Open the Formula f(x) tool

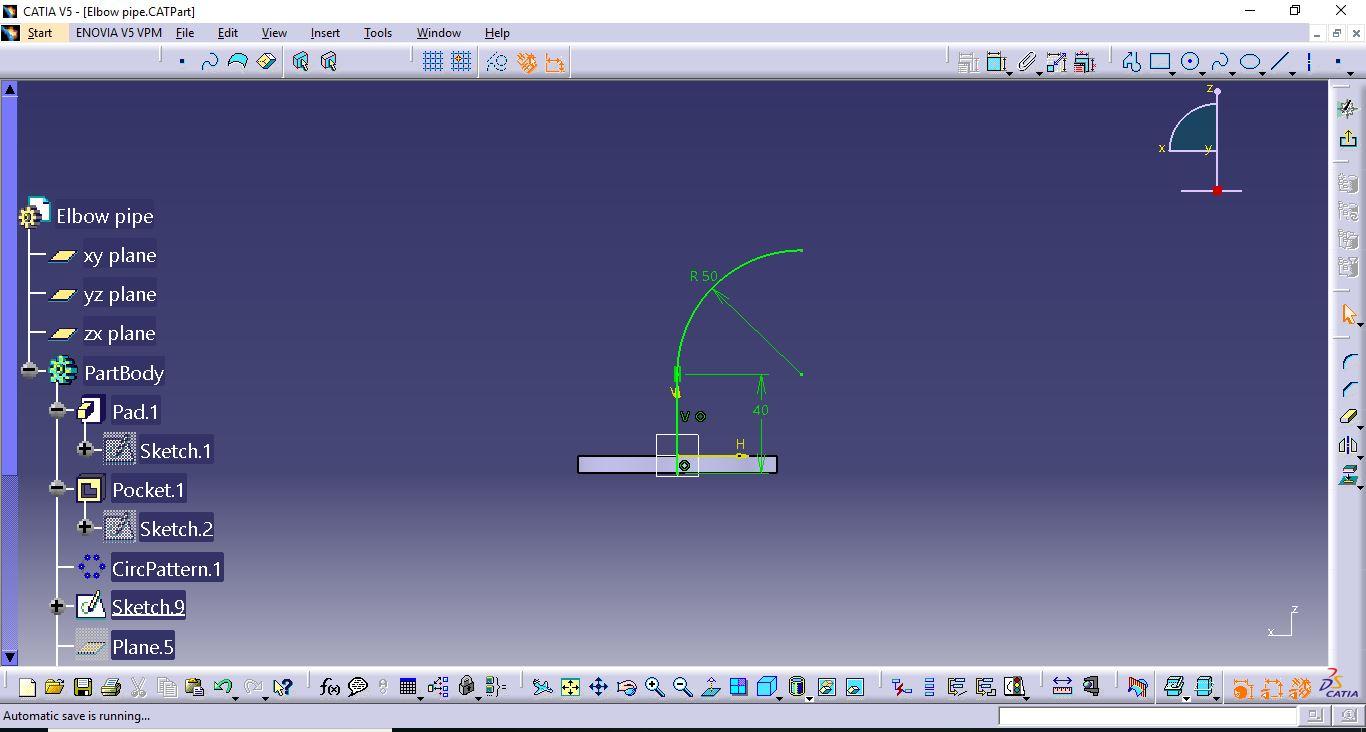[329, 687]
